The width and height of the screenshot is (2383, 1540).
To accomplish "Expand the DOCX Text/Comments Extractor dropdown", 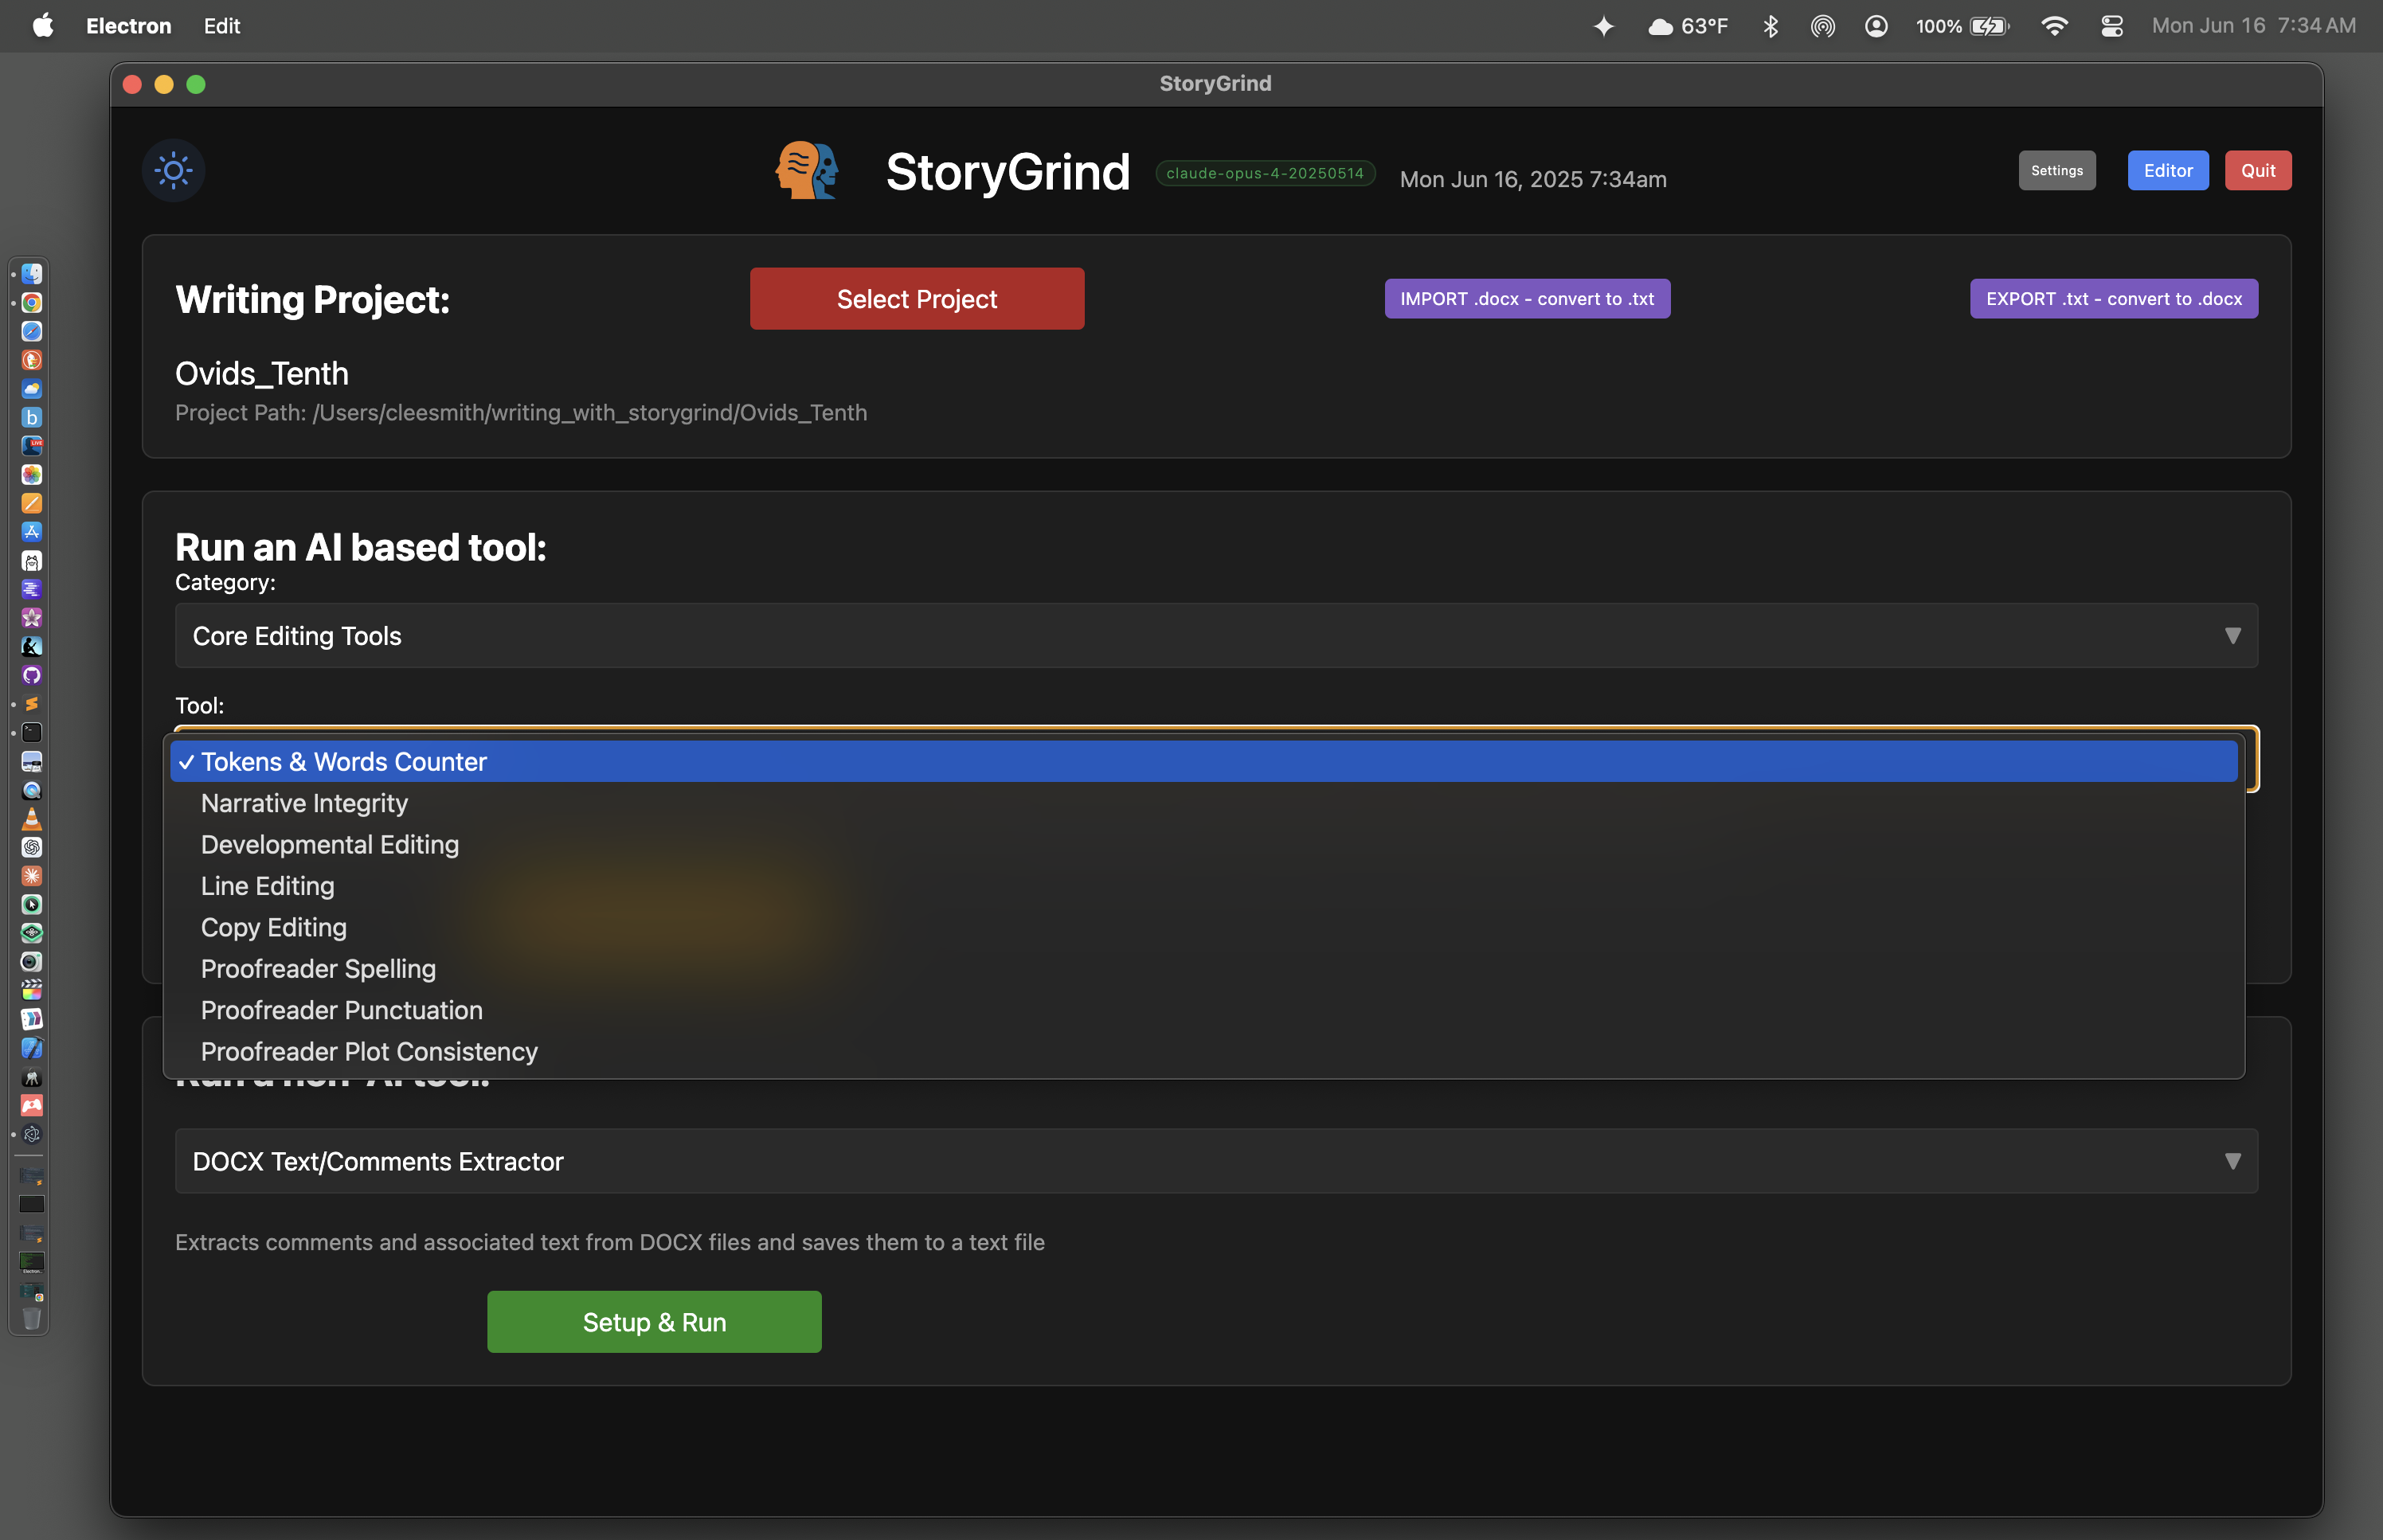I will coord(1215,1161).
